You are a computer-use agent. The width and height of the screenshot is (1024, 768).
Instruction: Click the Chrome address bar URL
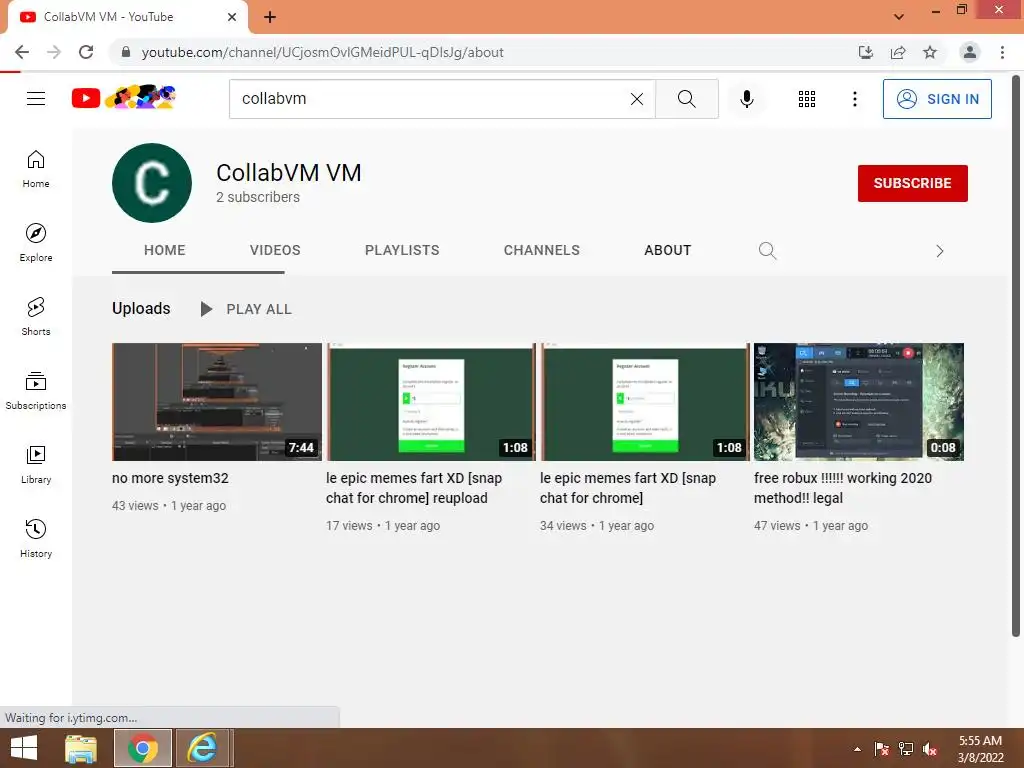coord(323,52)
